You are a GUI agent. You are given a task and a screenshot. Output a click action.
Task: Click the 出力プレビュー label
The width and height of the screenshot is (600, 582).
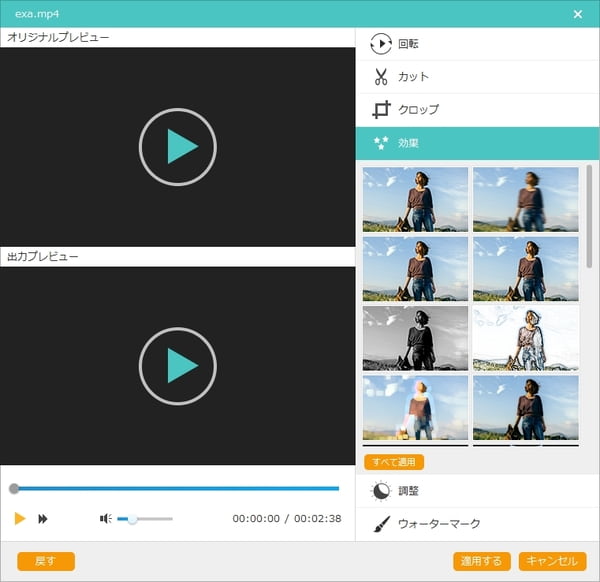tap(42, 256)
